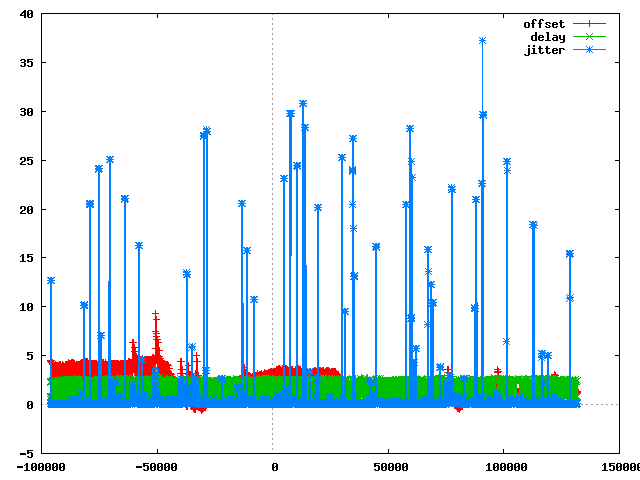This screenshot has height=480, width=640.
Task: Click the tallest red offset spike near 9
Action: point(156,313)
